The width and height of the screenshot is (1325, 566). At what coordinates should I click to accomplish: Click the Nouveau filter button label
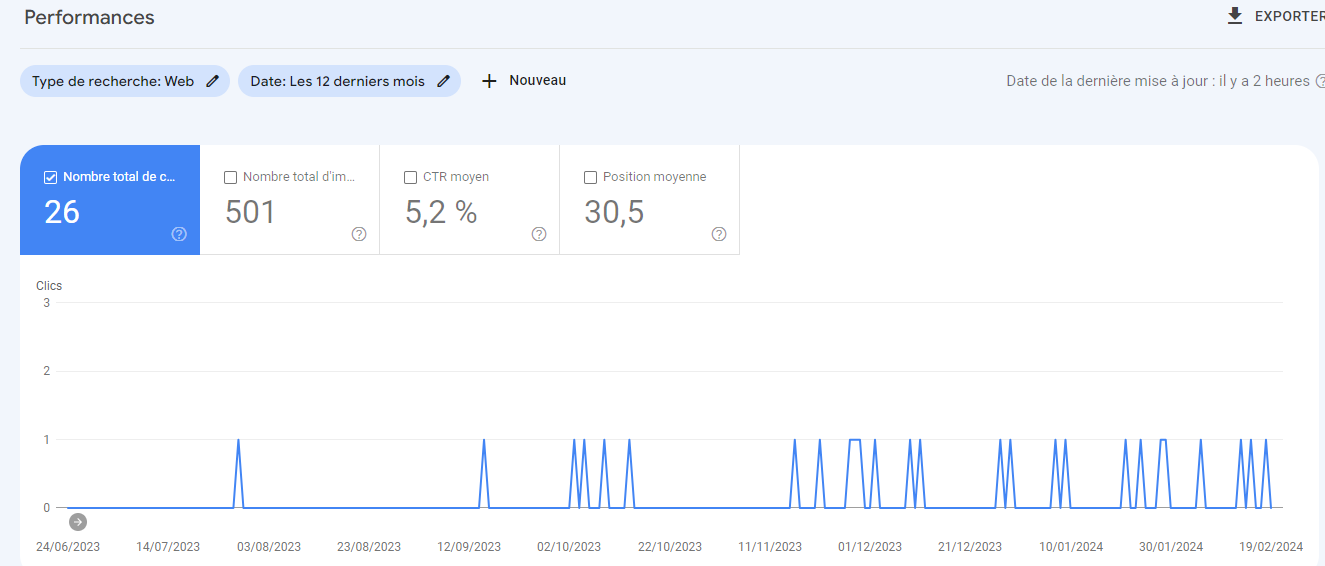click(x=537, y=80)
